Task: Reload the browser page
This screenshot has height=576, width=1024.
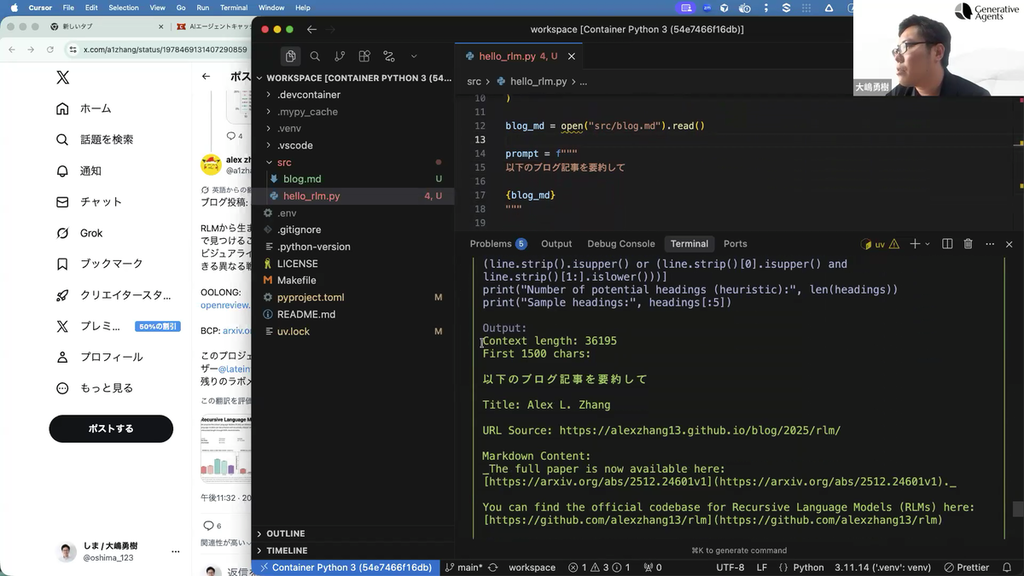Action: point(50,50)
